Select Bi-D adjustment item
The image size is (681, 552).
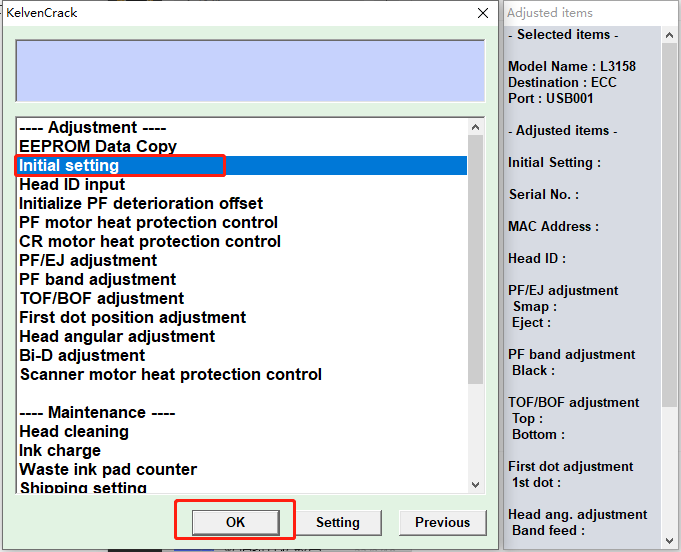click(82, 356)
